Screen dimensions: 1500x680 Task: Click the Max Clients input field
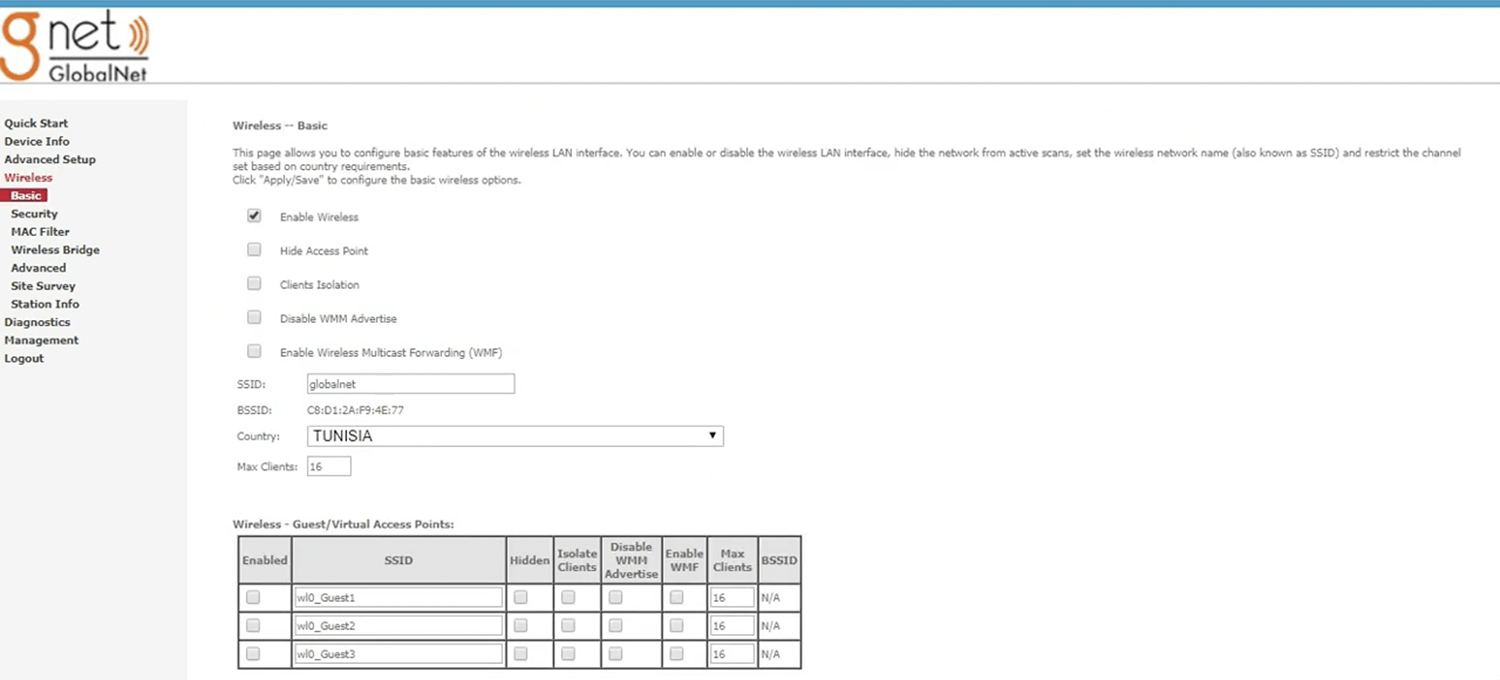pyautogui.click(x=329, y=466)
